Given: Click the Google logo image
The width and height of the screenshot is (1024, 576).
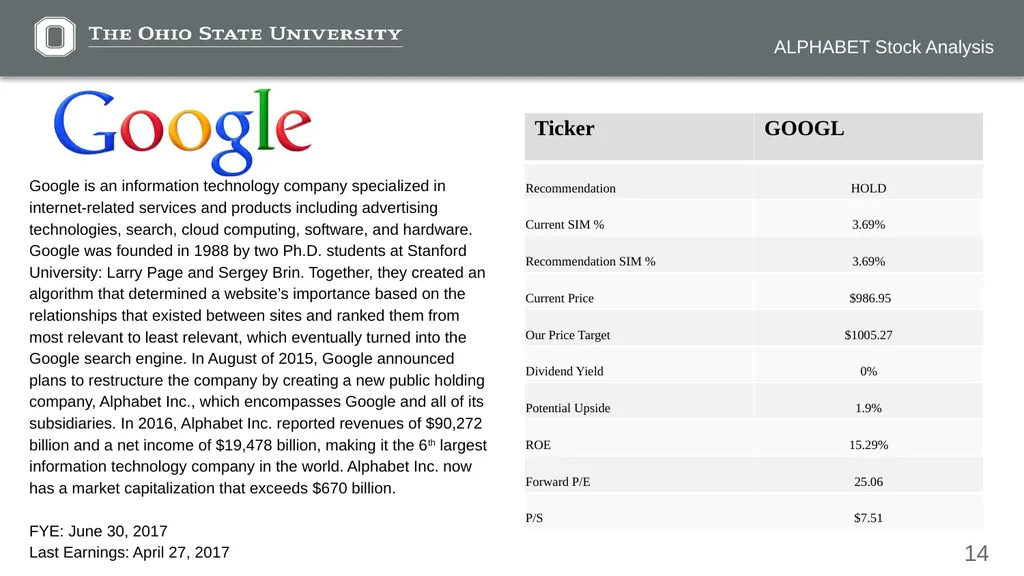Looking at the screenshot, I should coord(183,132).
